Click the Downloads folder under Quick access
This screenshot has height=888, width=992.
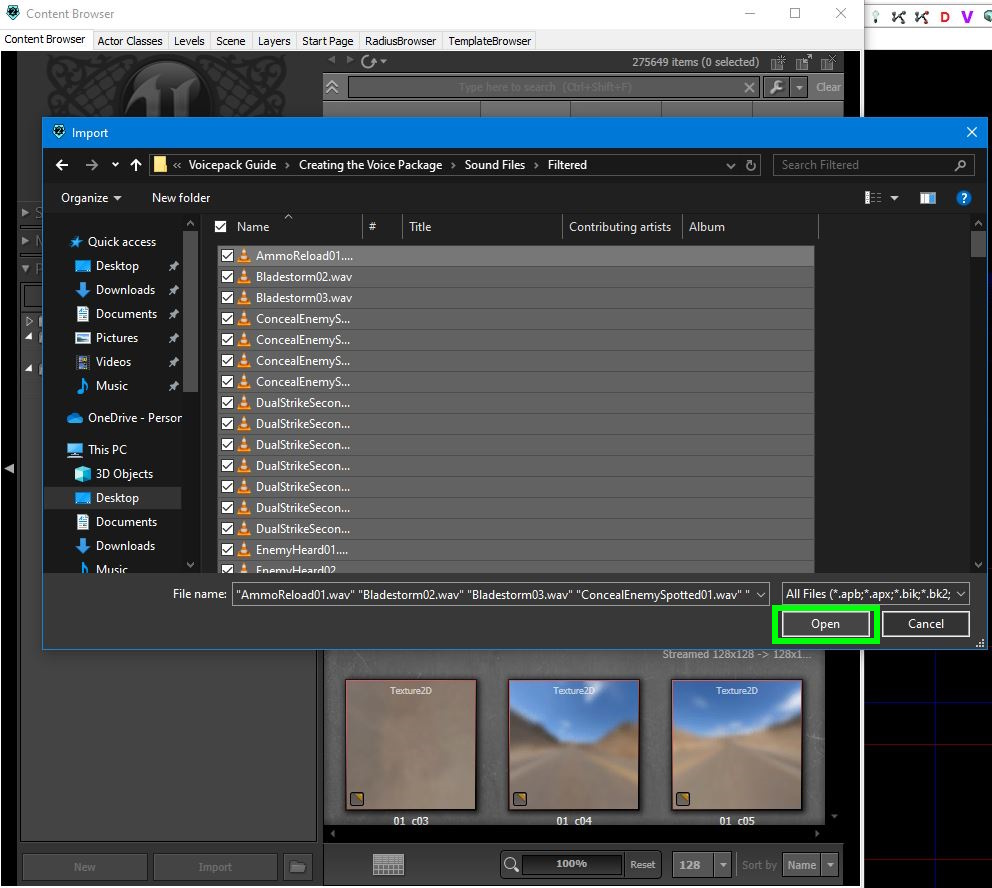point(125,290)
